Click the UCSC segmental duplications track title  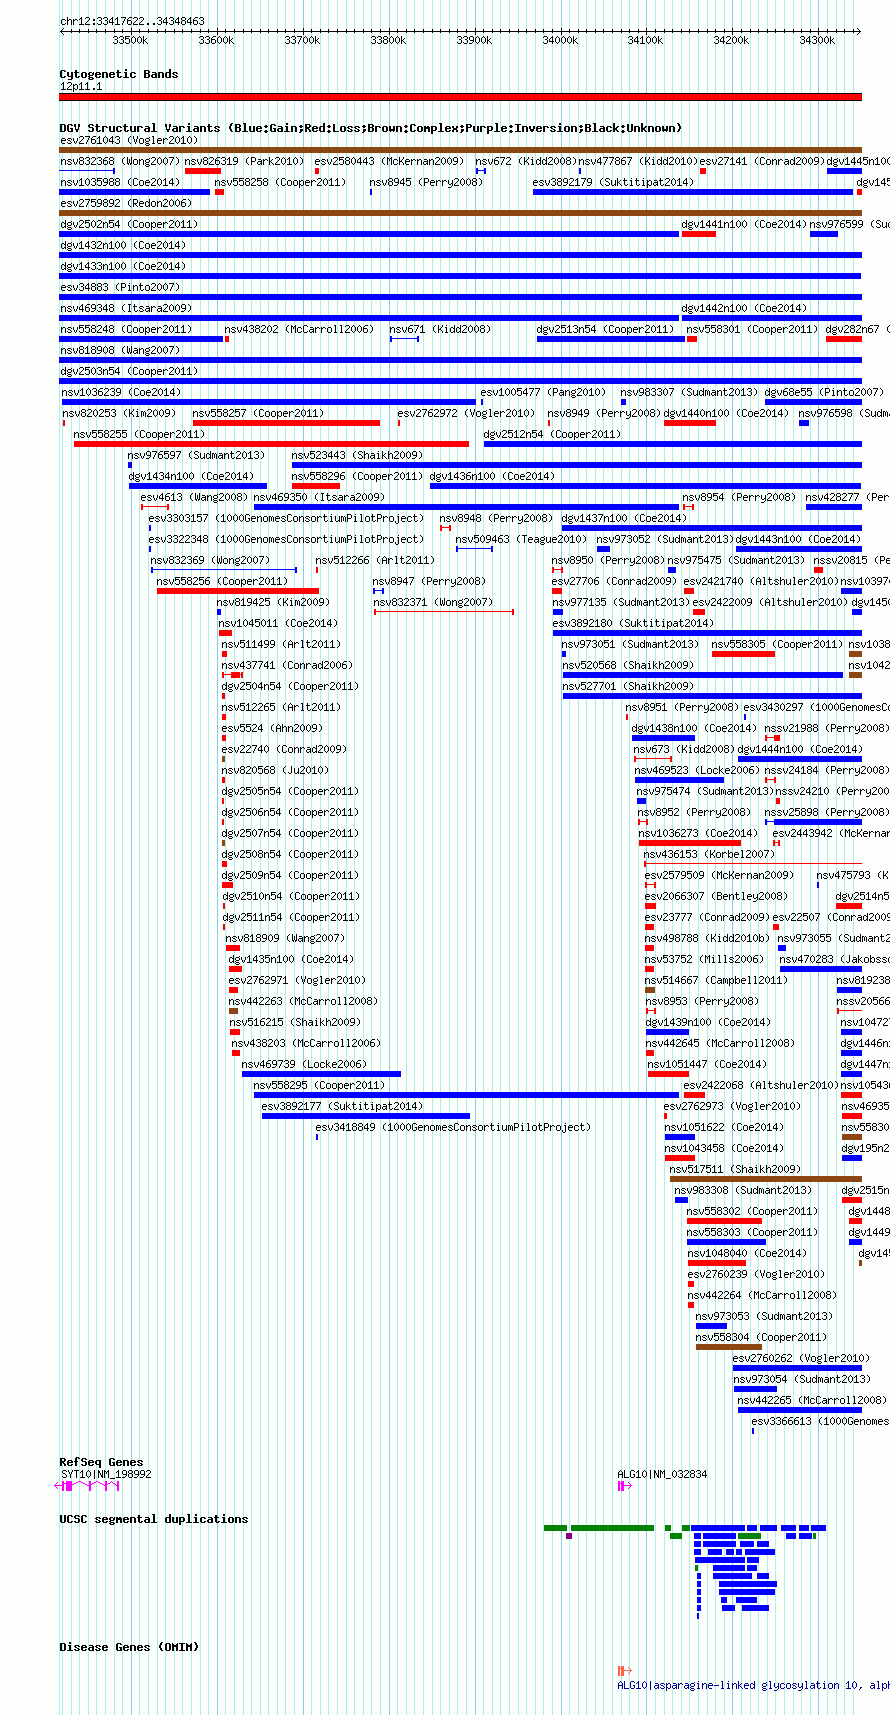[153, 1519]
